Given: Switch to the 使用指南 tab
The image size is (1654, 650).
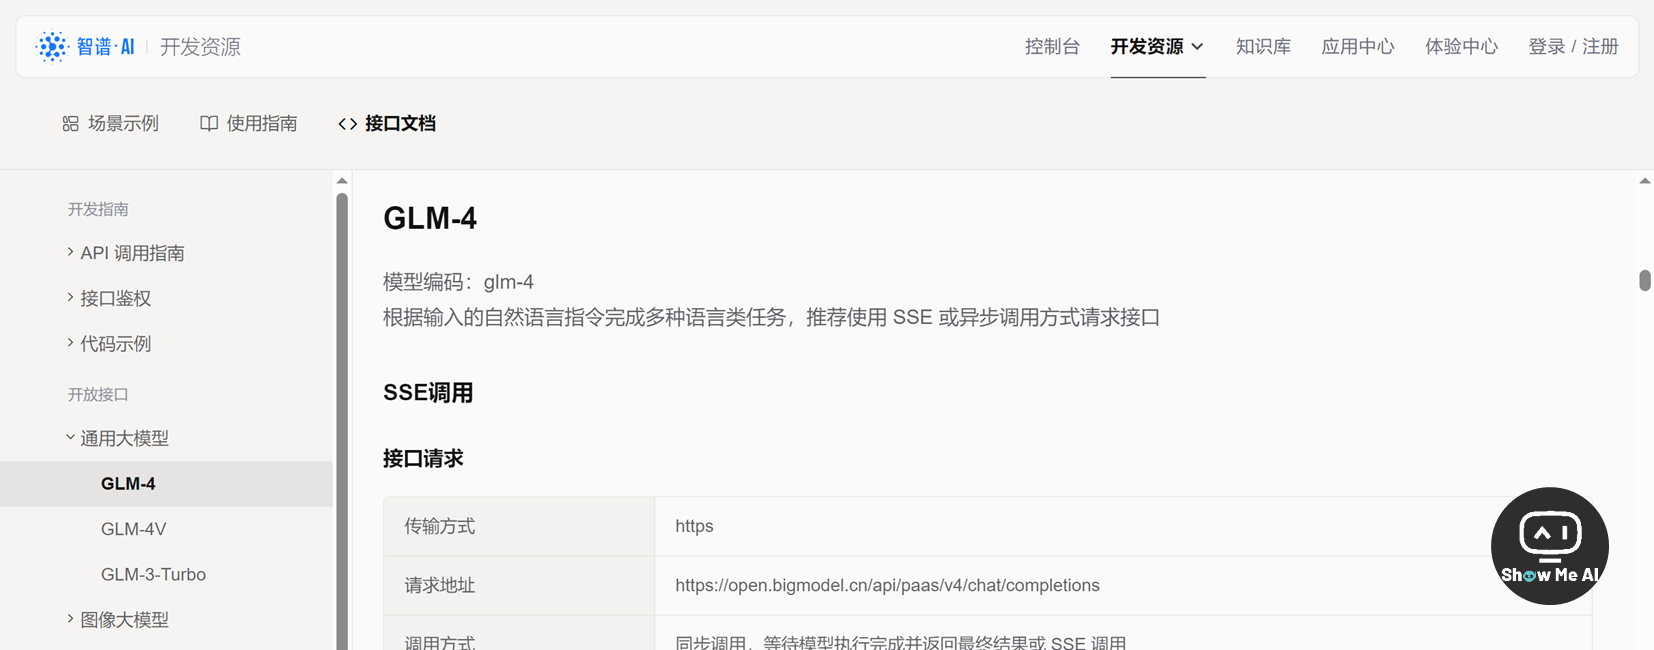Looking at the screenshot, I should tap(249, 124).
